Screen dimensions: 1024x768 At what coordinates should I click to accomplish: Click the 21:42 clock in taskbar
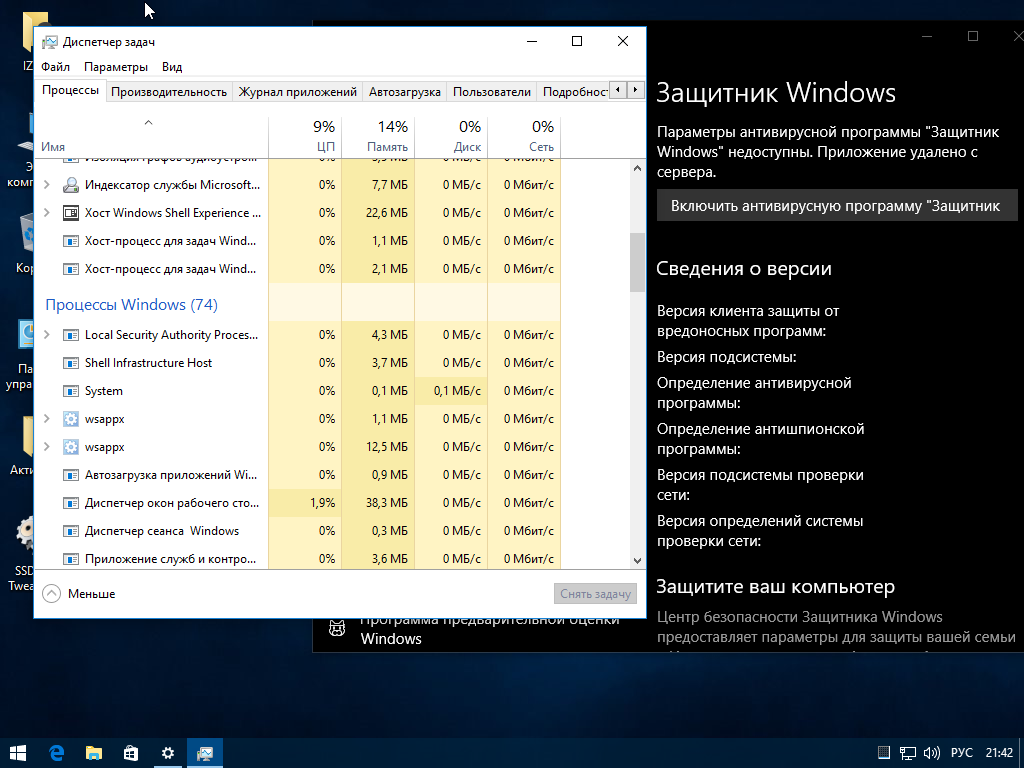tap(999, 753)
